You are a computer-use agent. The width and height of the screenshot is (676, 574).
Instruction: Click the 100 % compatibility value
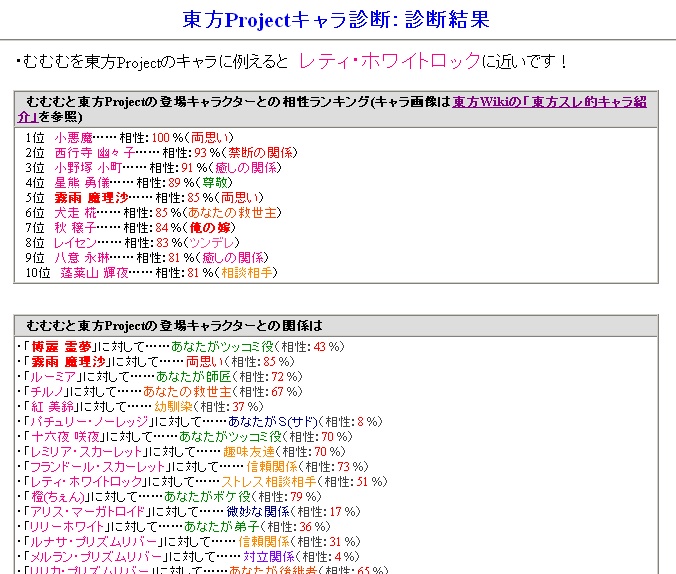[167, 138]
